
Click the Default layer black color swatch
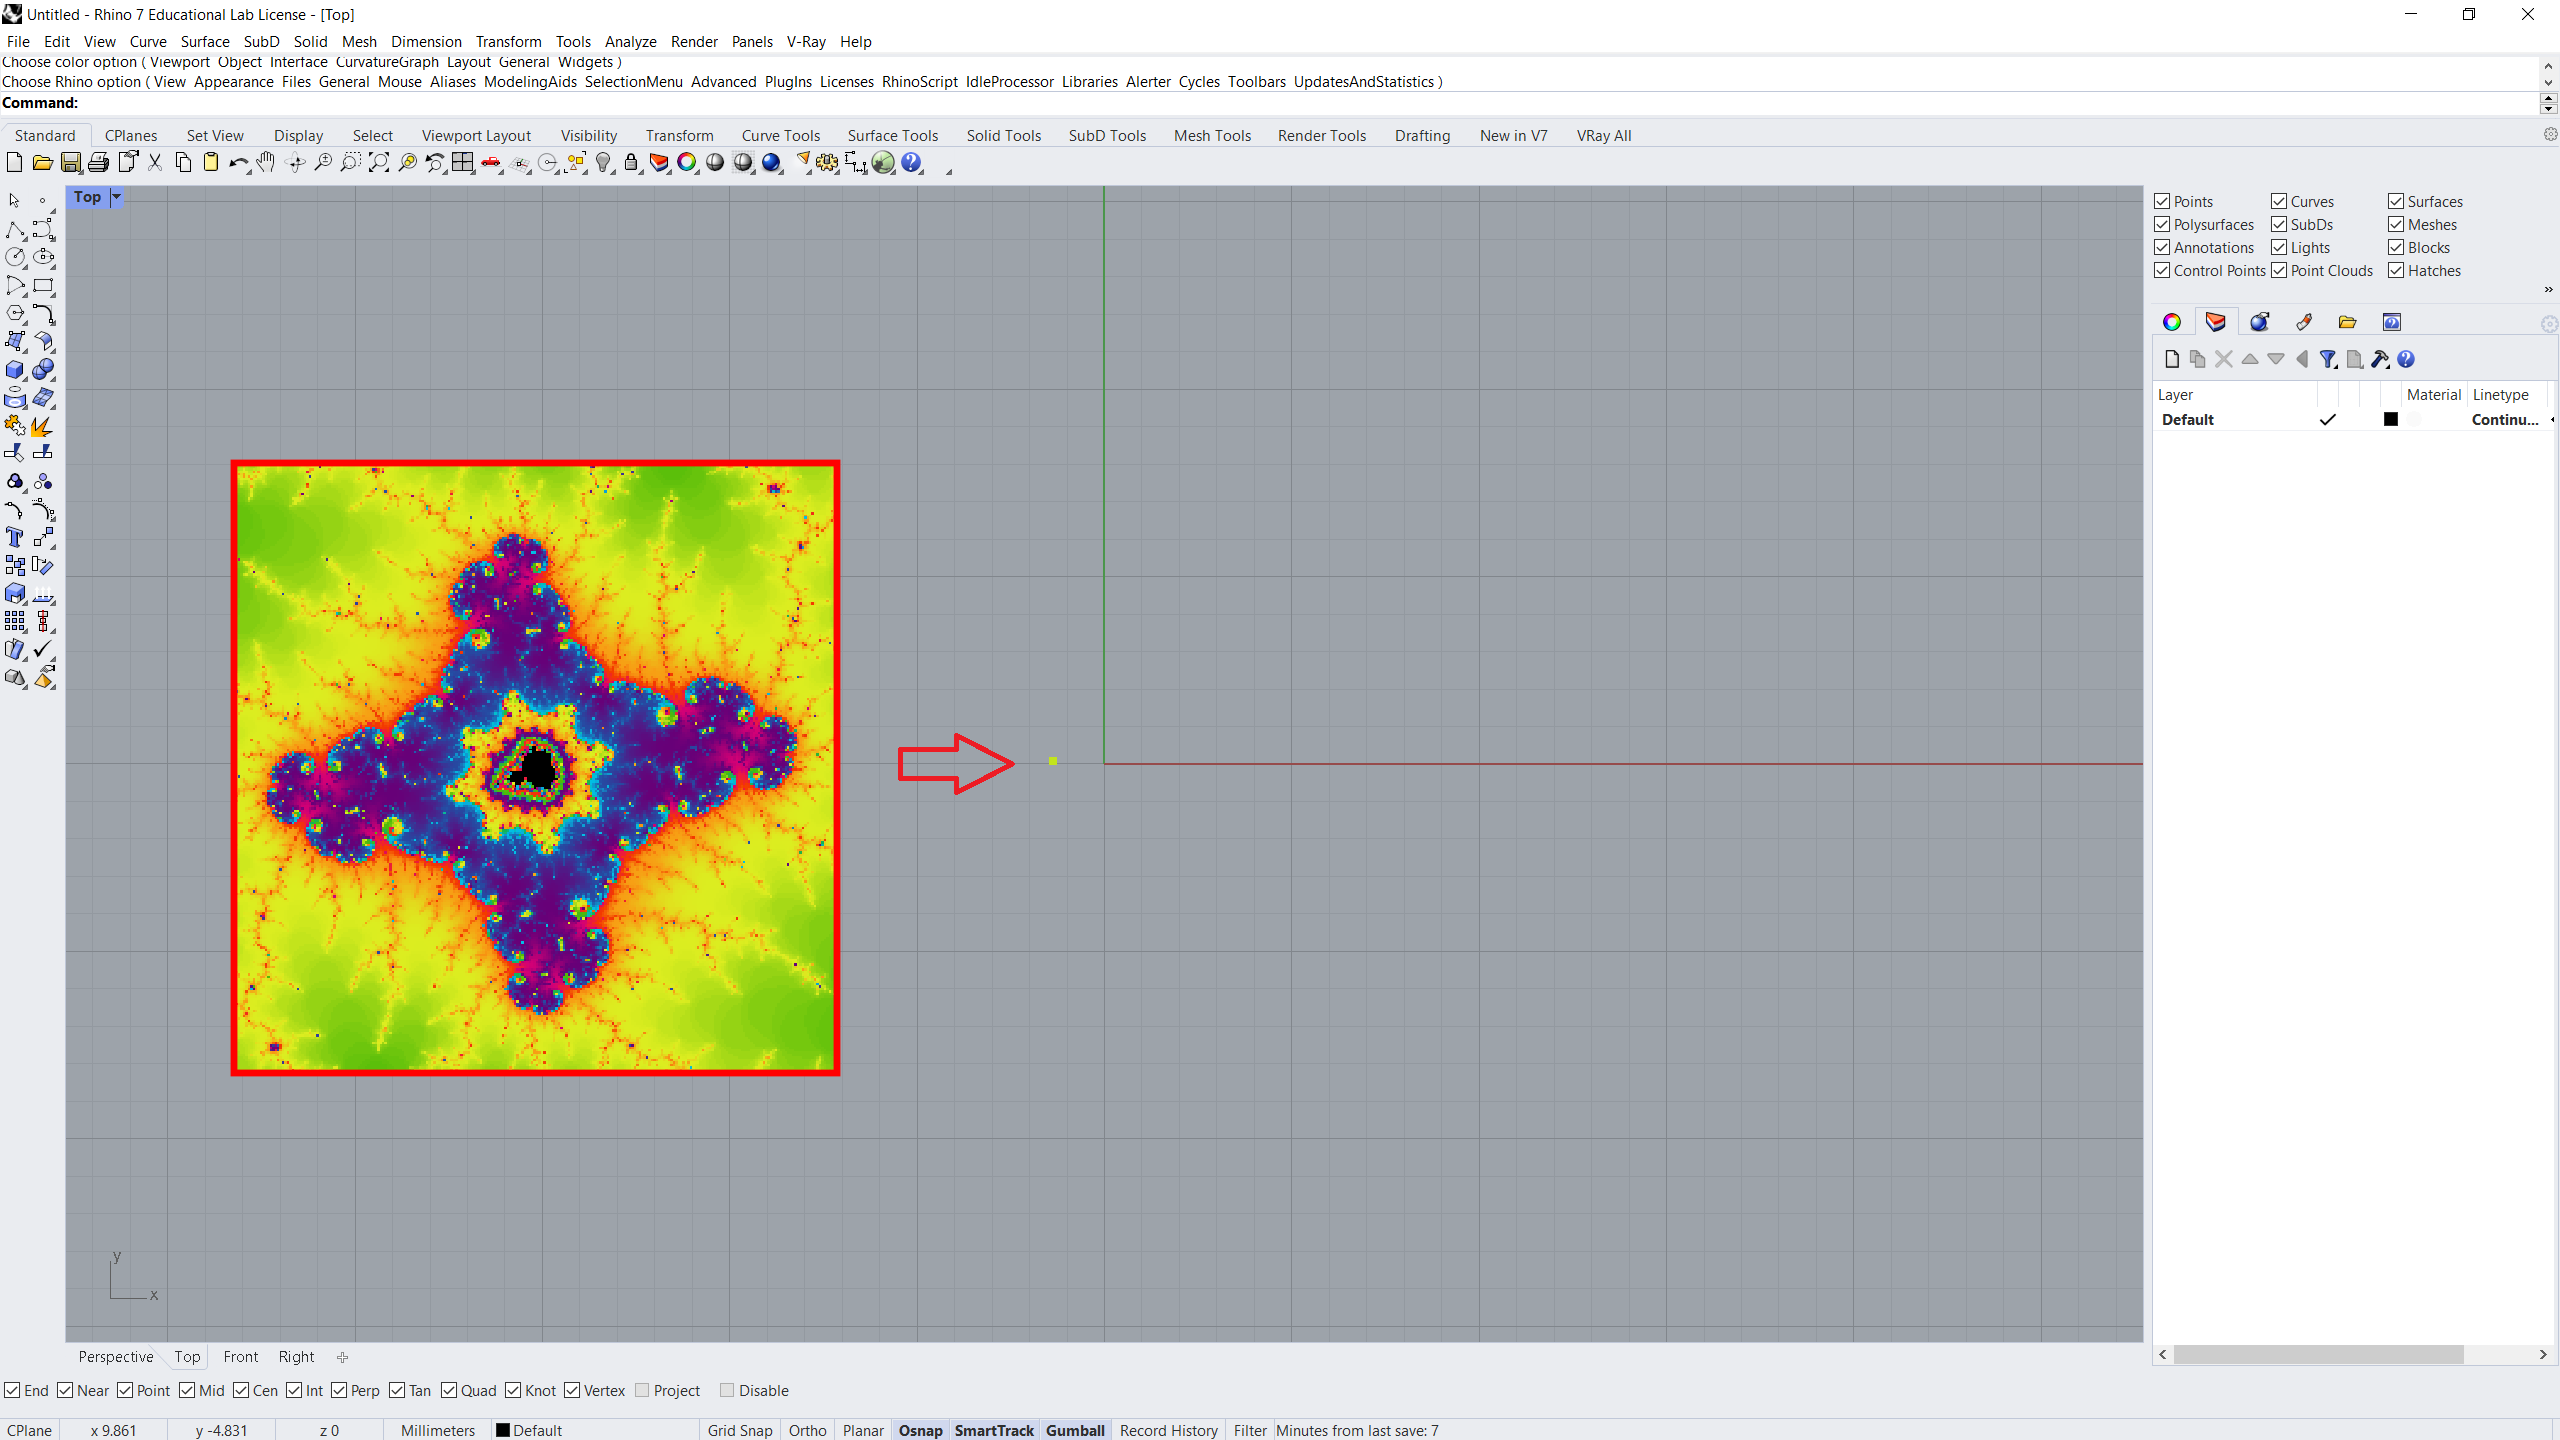(x=2390, y=420)
